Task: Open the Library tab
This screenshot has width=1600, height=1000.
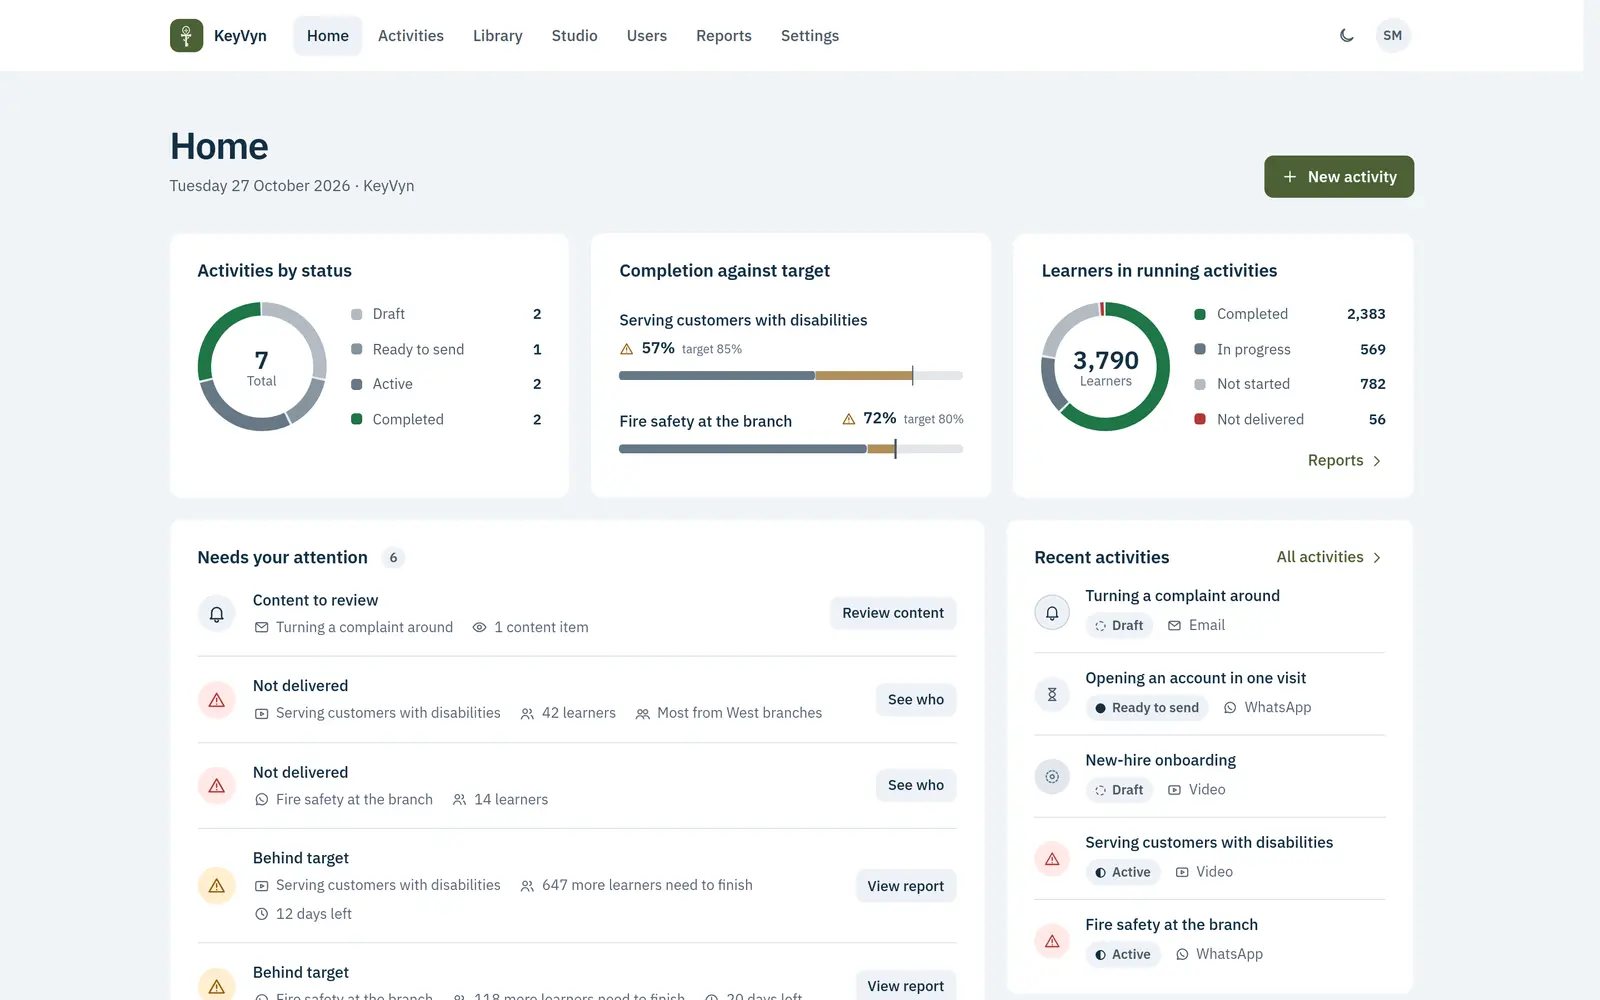Action: [x=498, y=36]
